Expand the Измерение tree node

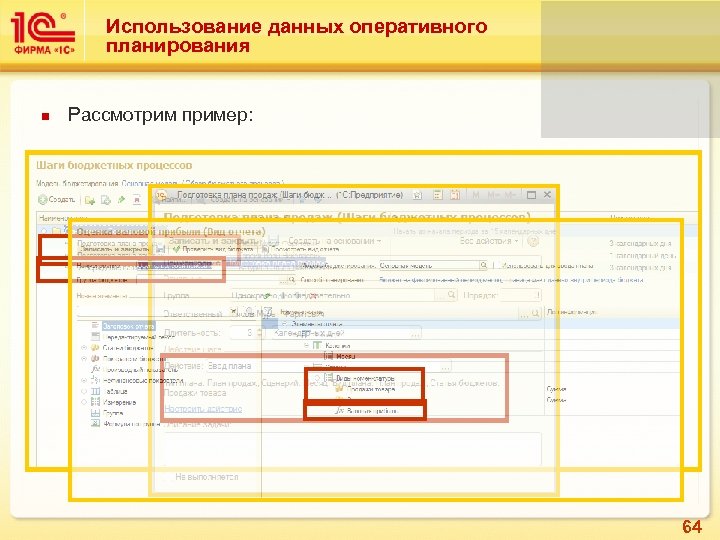pos(84,402)
